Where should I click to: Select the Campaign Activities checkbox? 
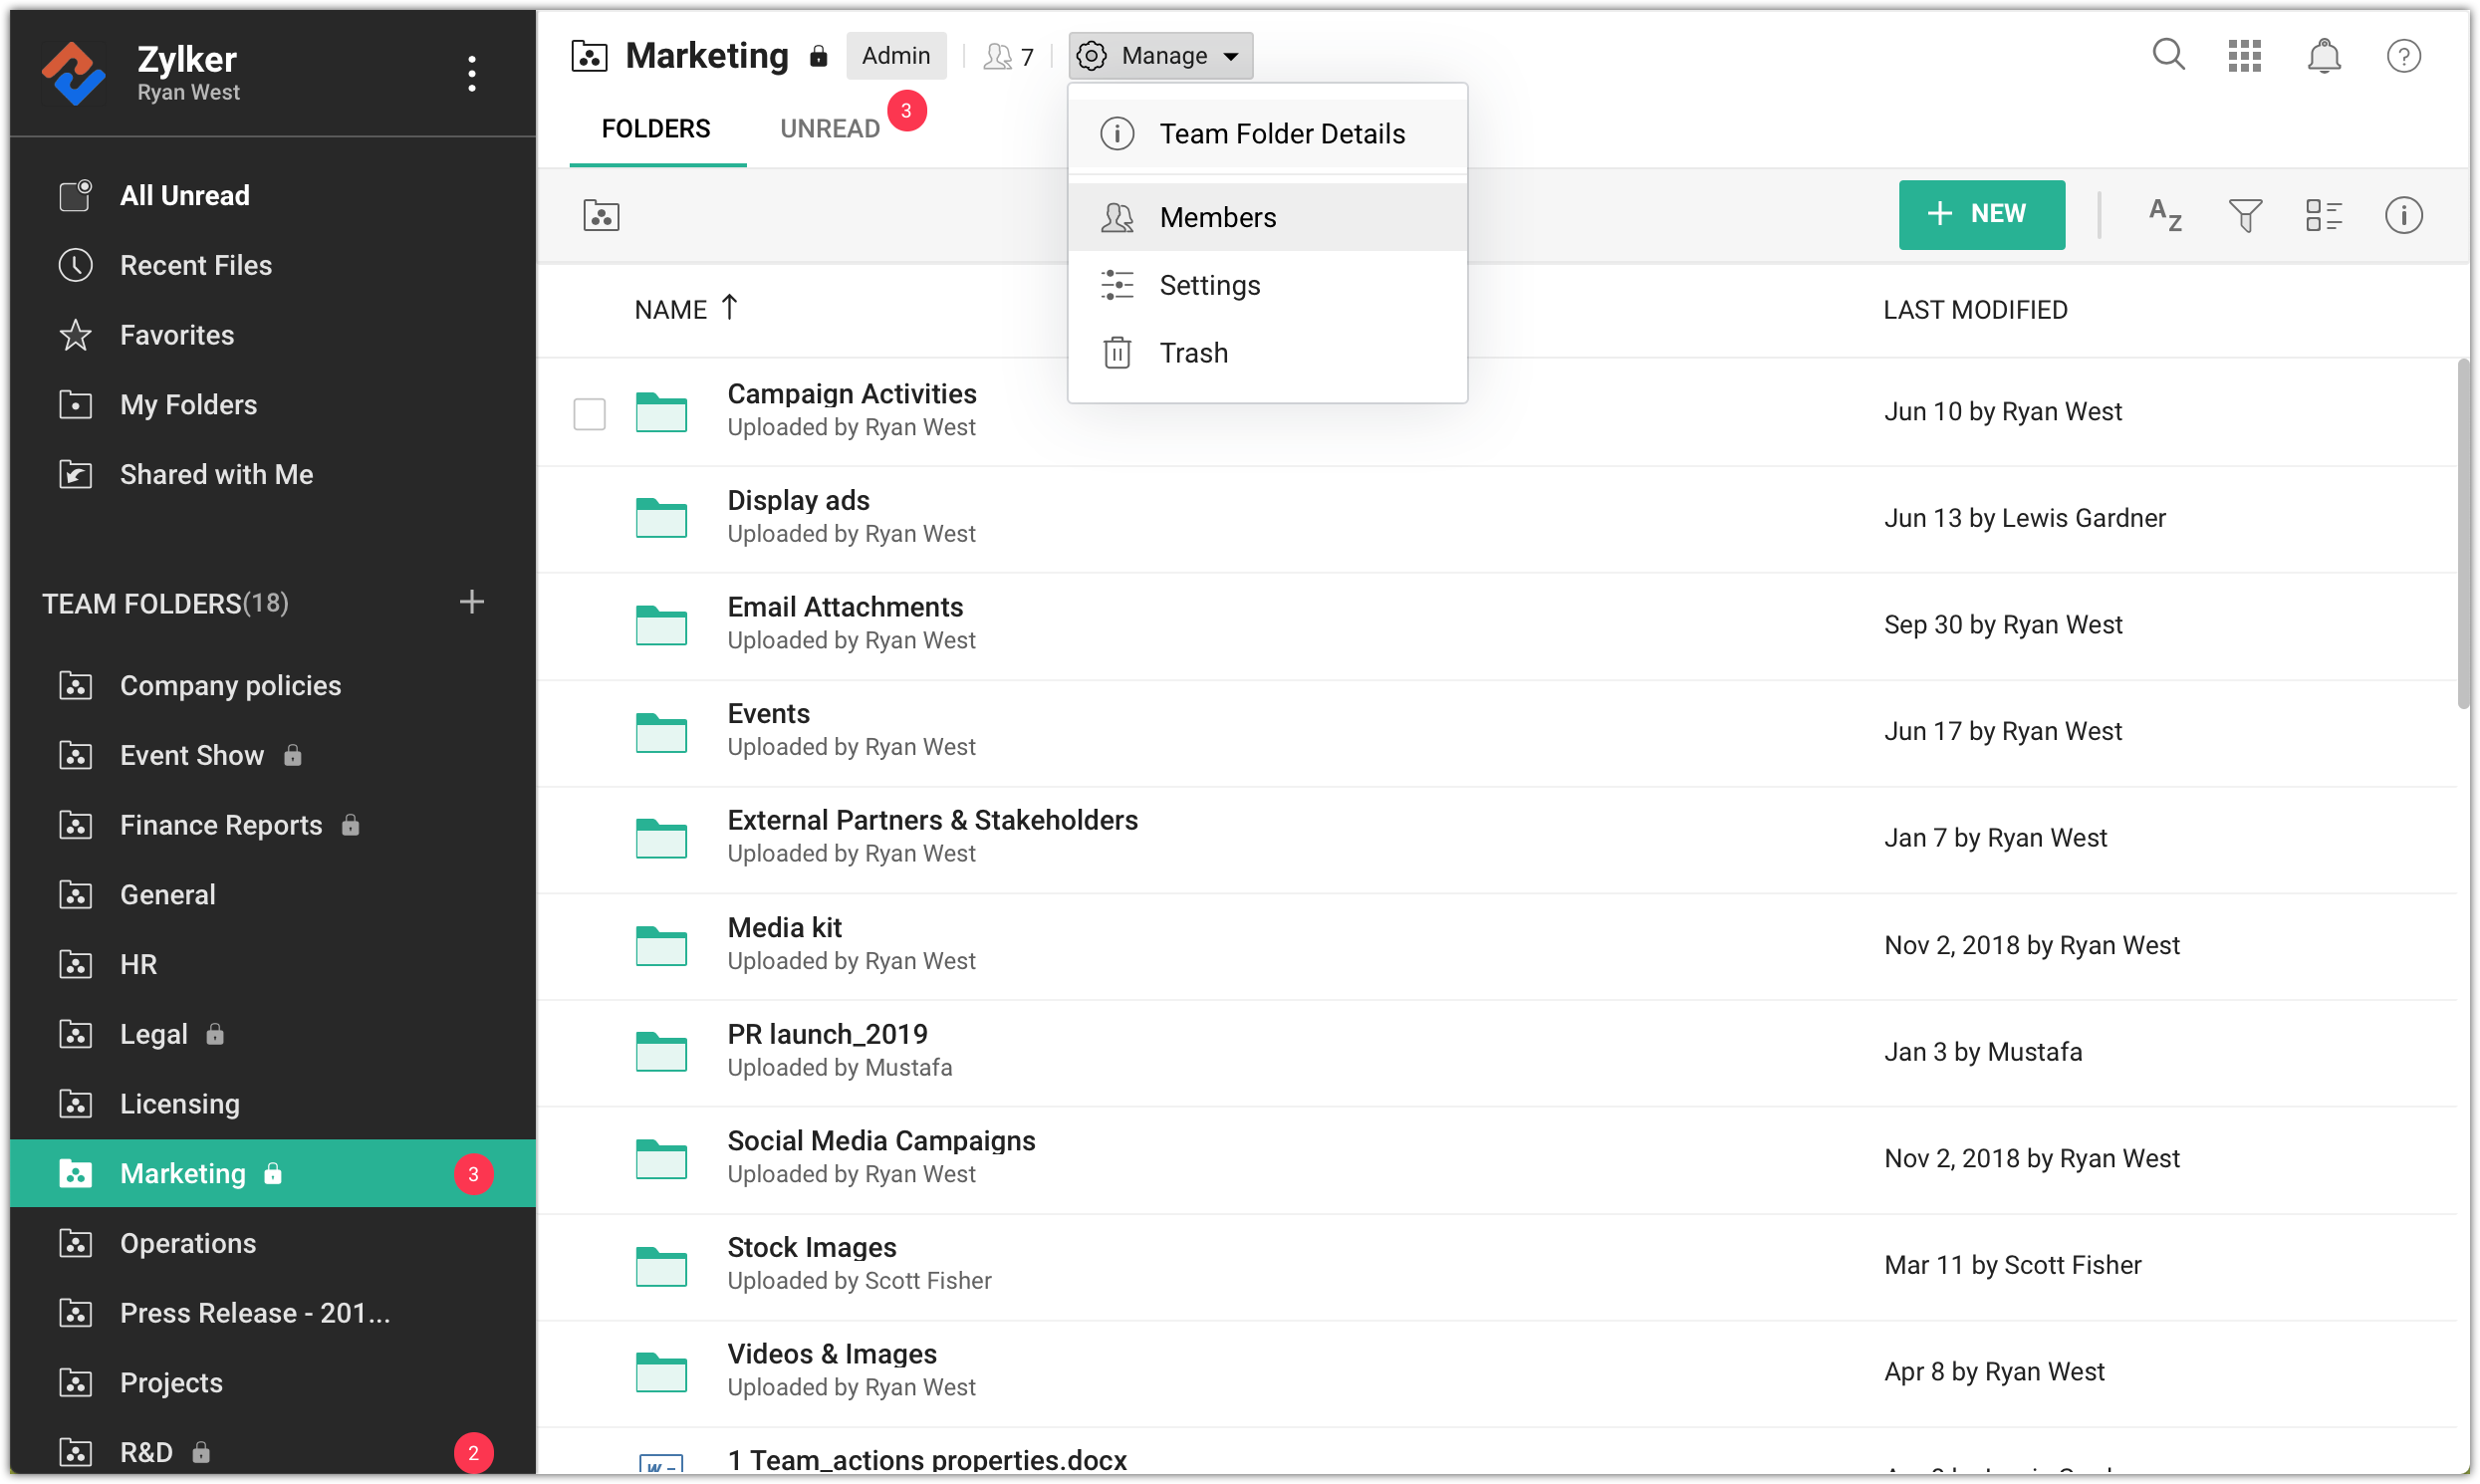click(589, 413)
